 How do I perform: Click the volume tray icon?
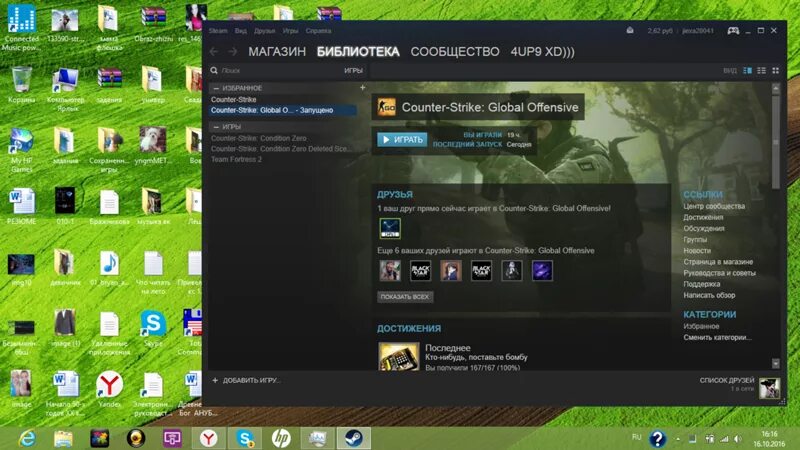(x=738, y=438)
